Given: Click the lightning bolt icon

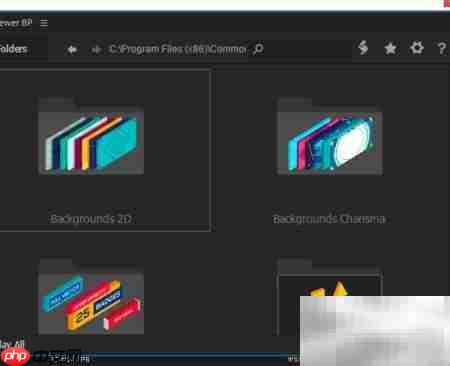Looking at the screenshot, I should [363, 48].
